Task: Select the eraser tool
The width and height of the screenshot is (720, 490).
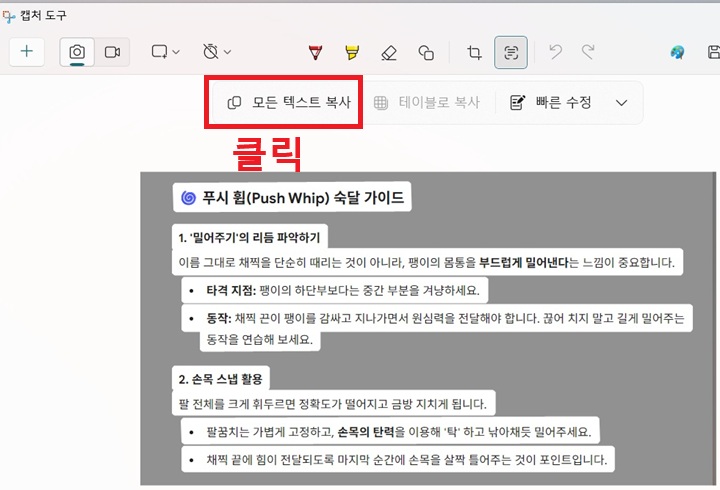Action: [389, 52]
